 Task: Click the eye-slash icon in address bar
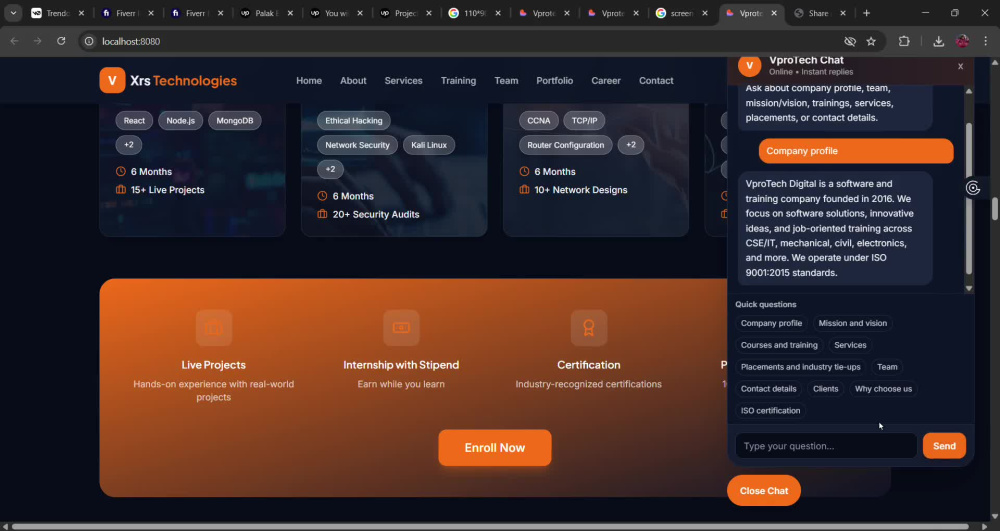(x=850, y=41)
